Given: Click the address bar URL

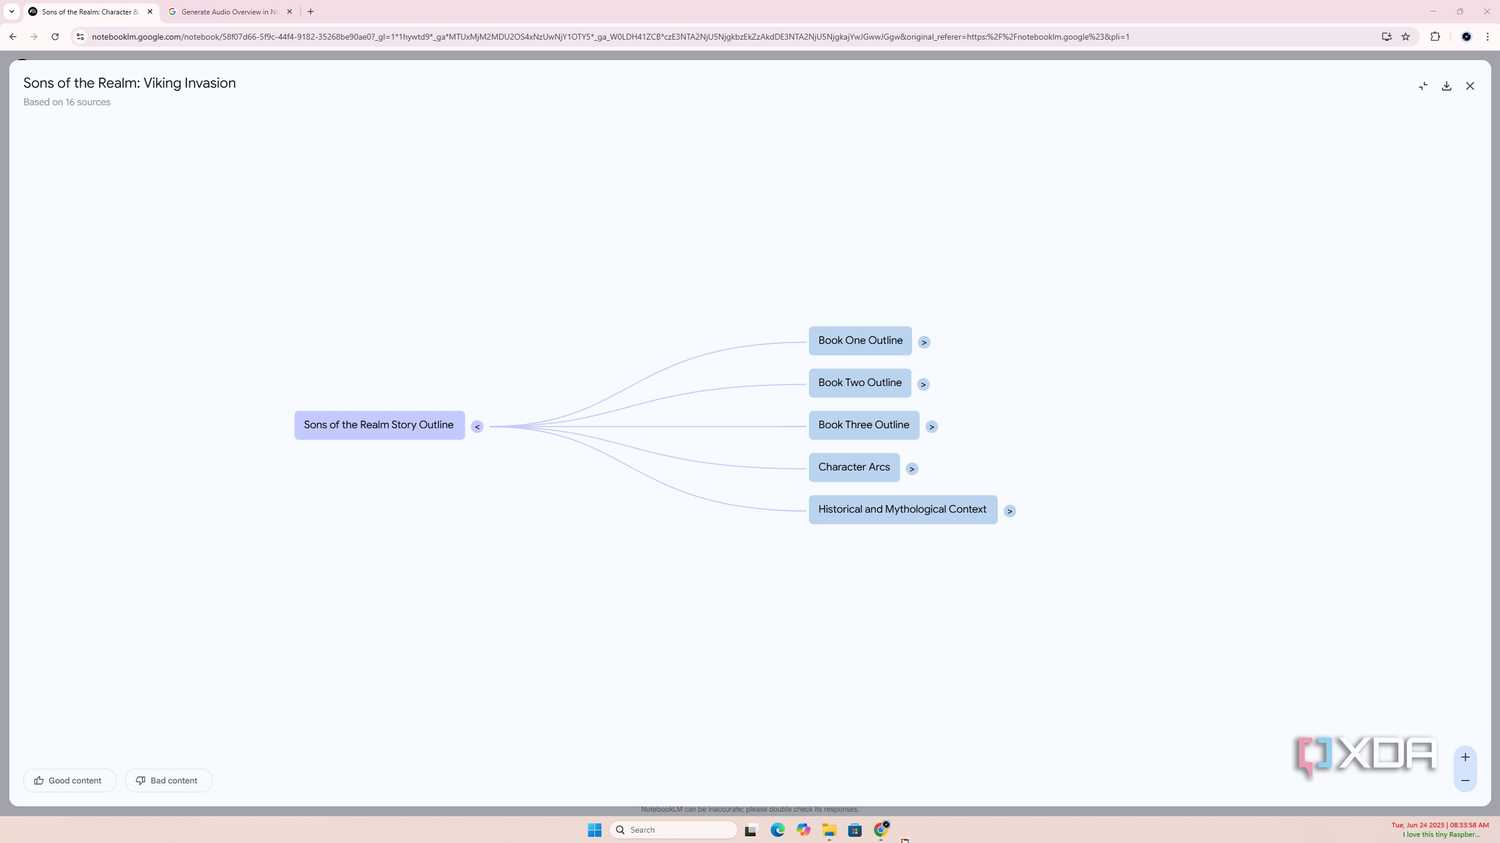Looking at the screenshot, I should click(x=610, y=37).
